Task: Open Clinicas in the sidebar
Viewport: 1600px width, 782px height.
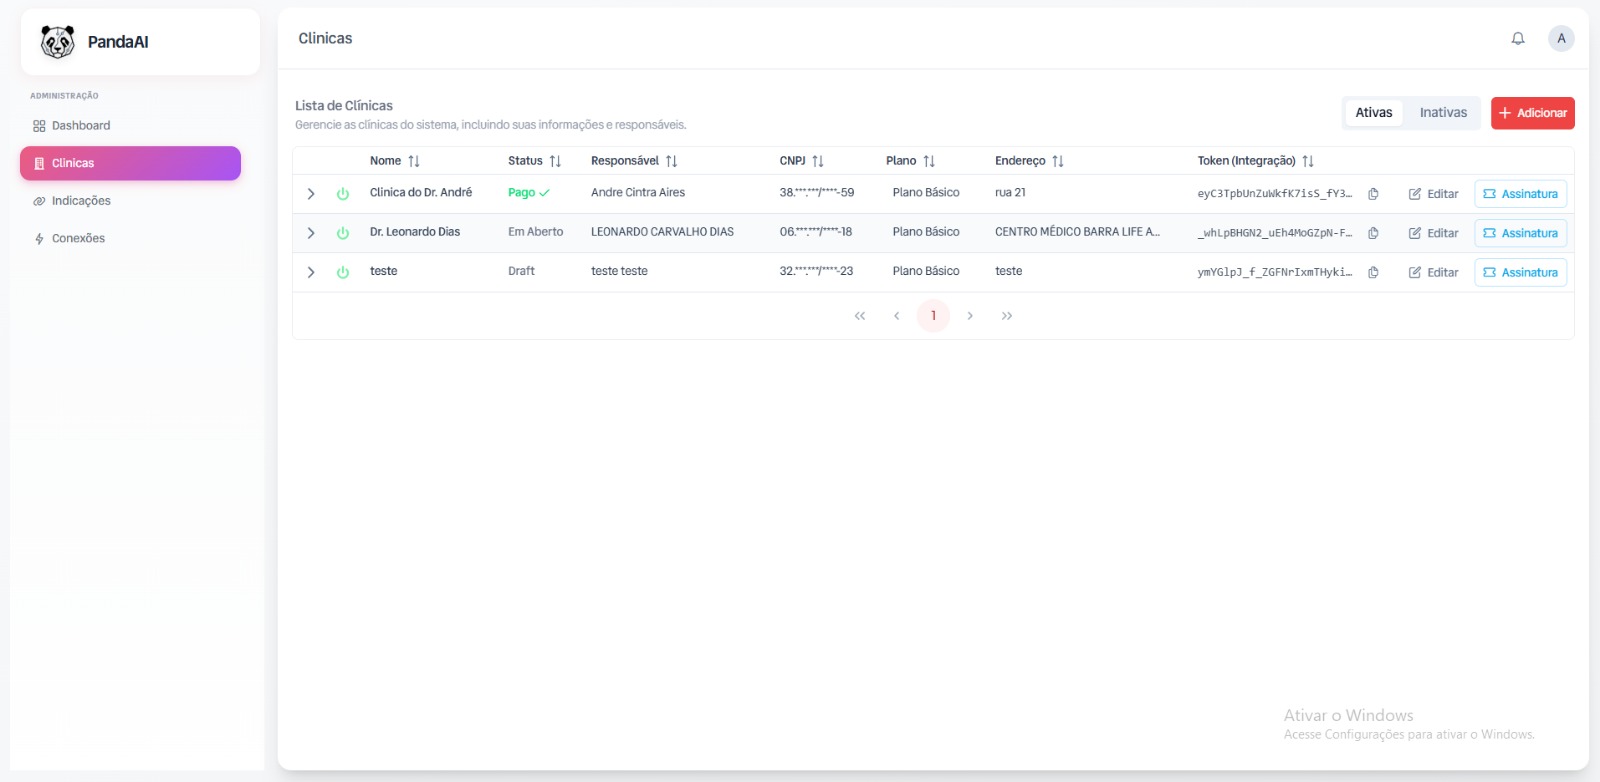Action: (x=130, y=163)
